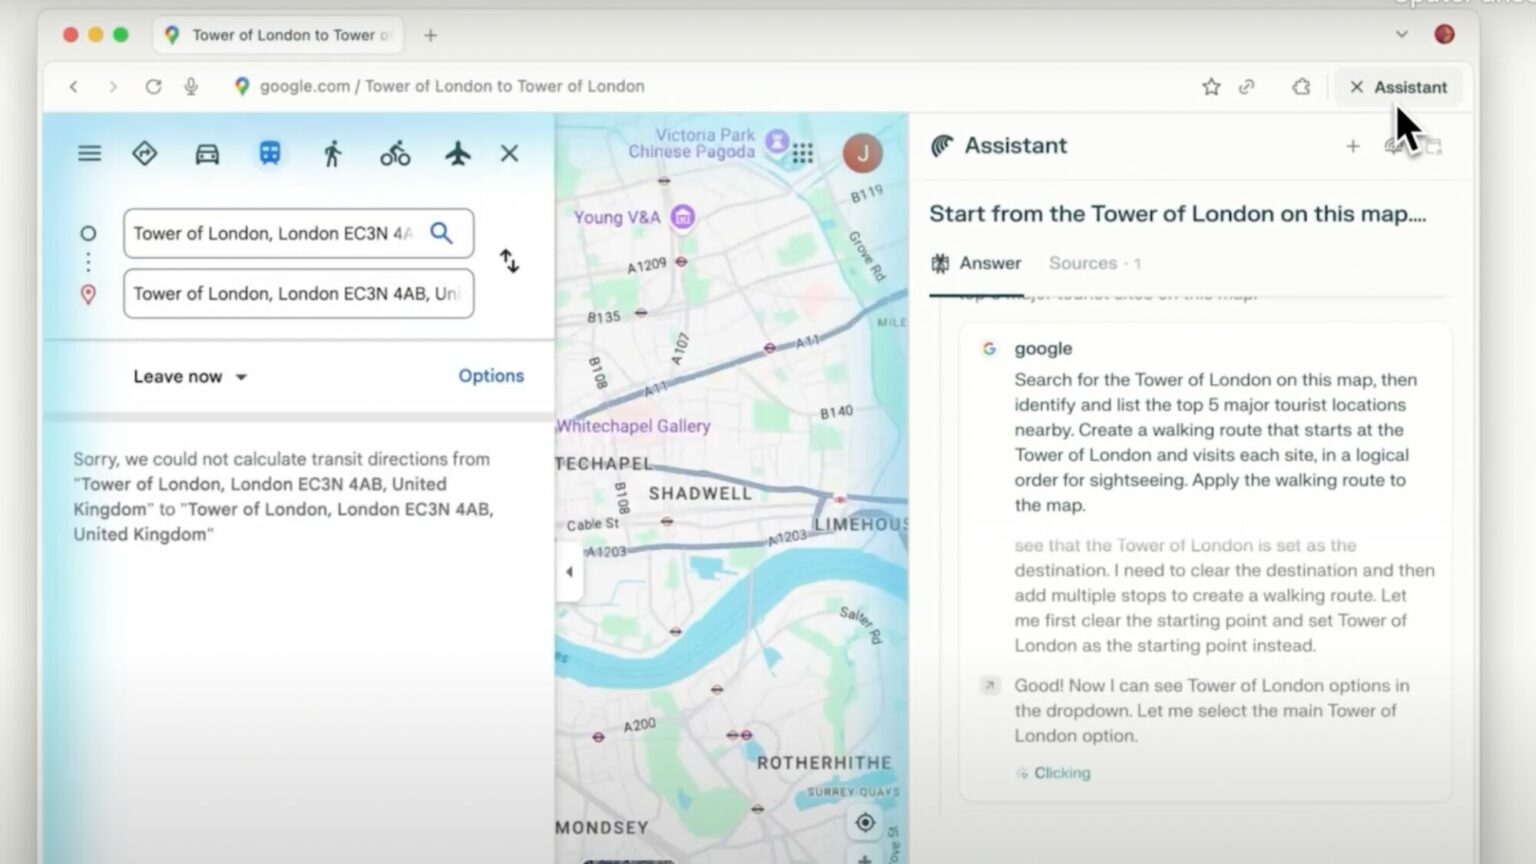Click the starting point input field
1536x864 pixels.
[x=275, y=234]
